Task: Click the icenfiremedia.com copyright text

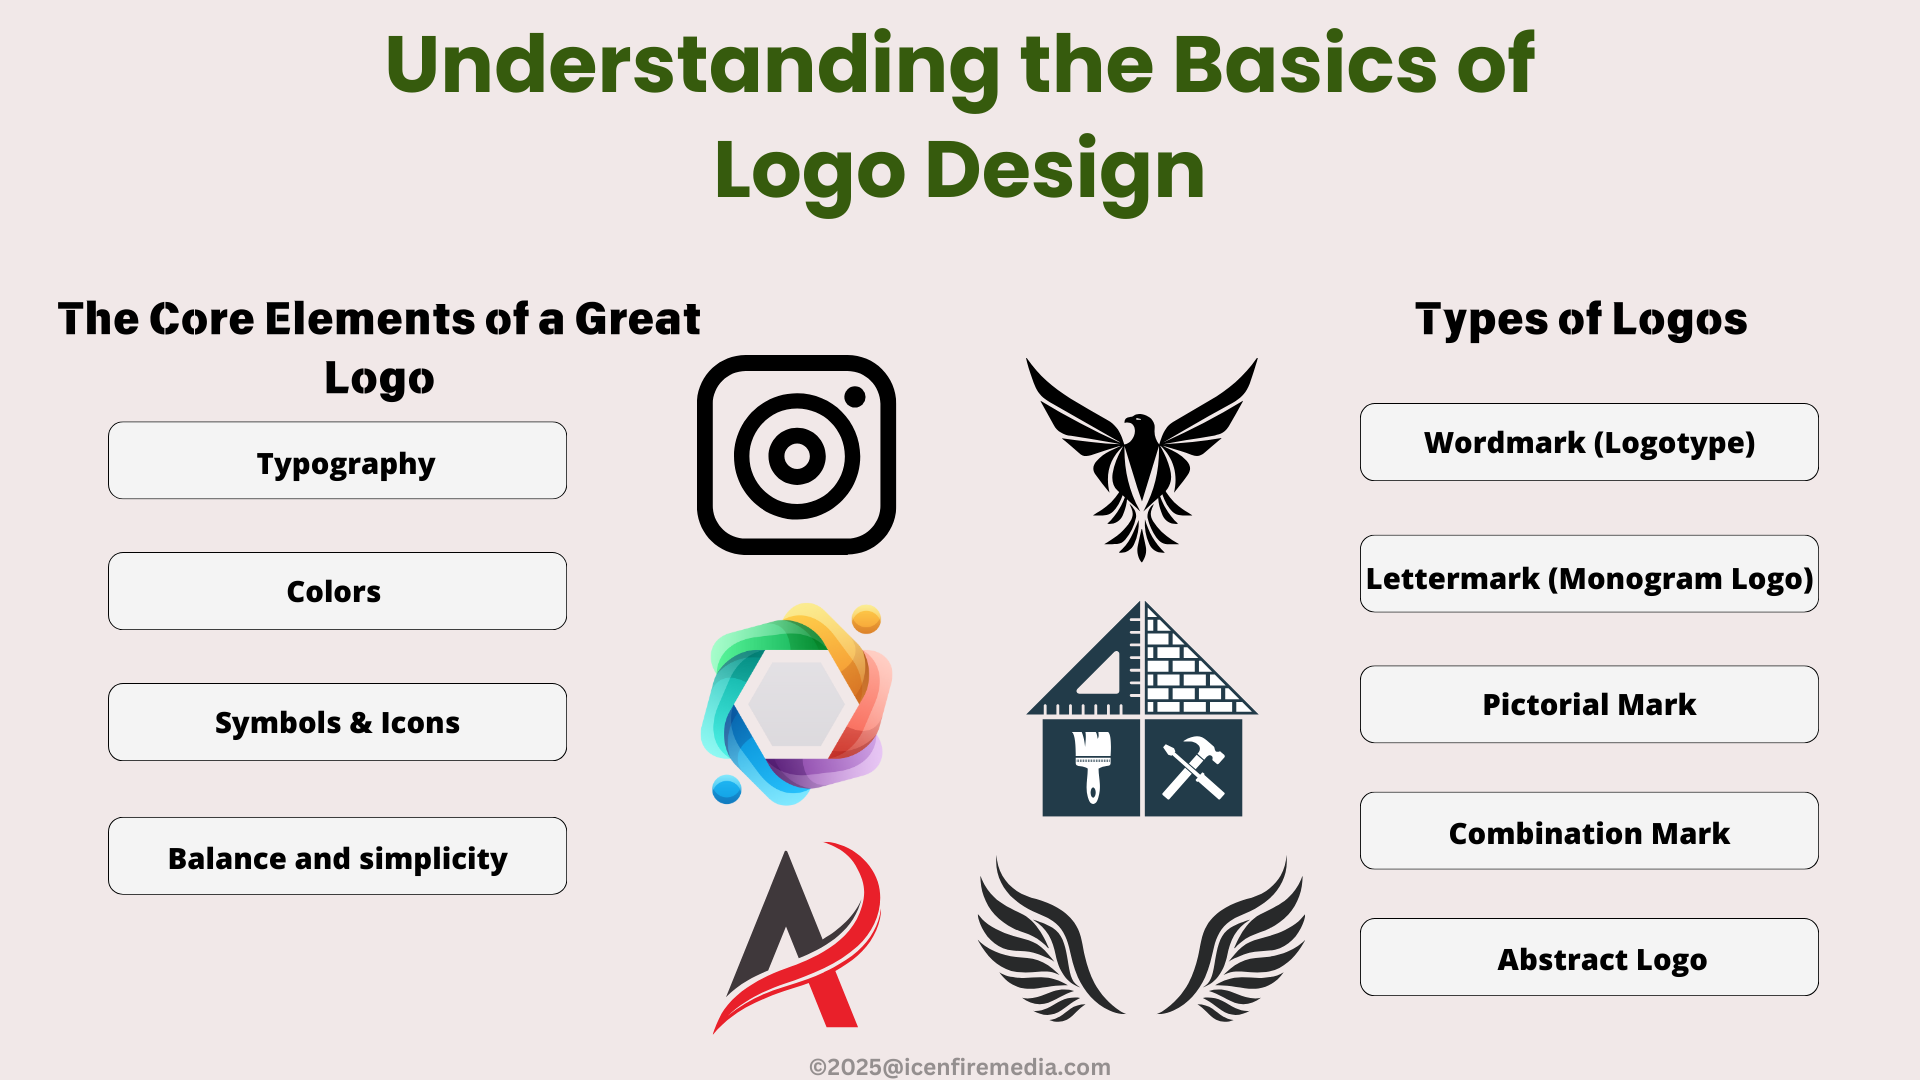Action: coord(960,1067)
